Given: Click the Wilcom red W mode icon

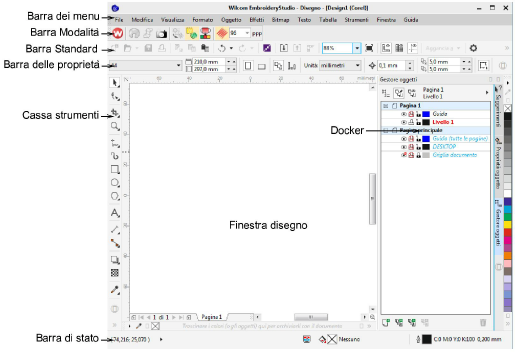Looking at the screenshot, I should coord(118,33).
